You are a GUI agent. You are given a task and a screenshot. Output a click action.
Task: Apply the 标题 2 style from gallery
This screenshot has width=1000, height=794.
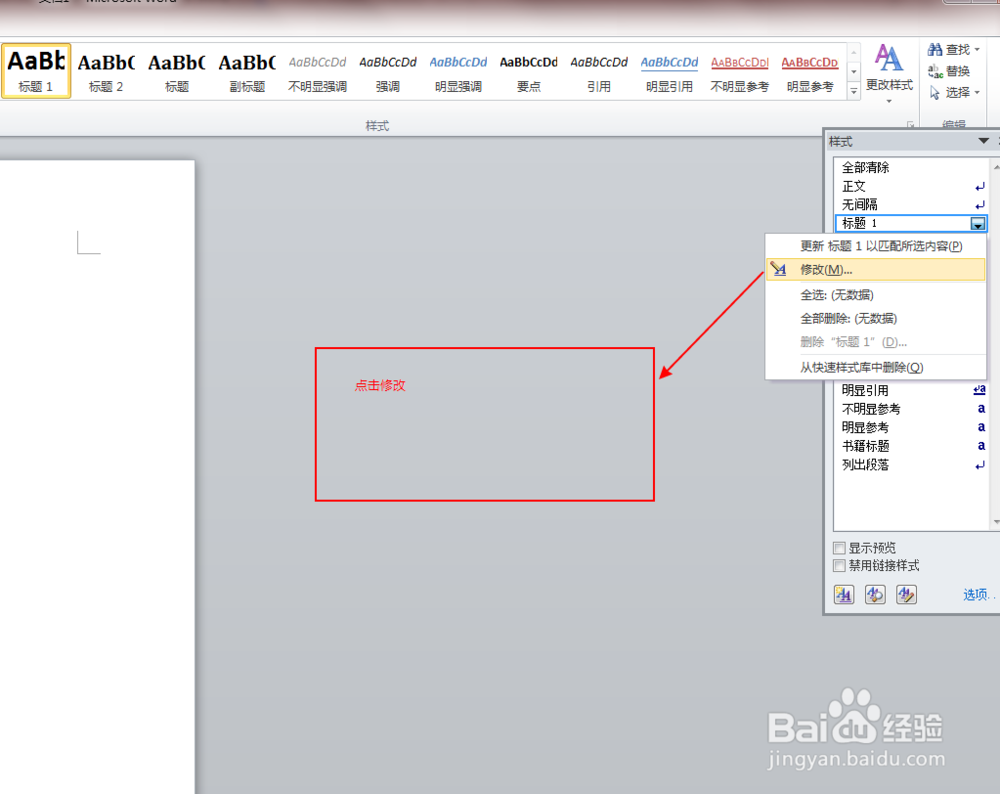106,71
